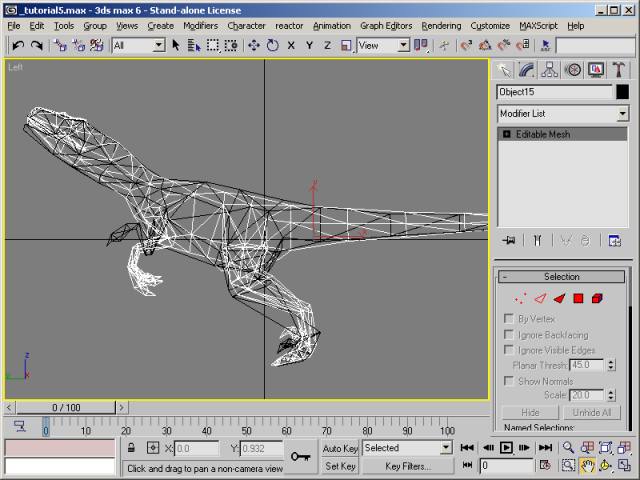Select the Move transform tool

(253, 45)
